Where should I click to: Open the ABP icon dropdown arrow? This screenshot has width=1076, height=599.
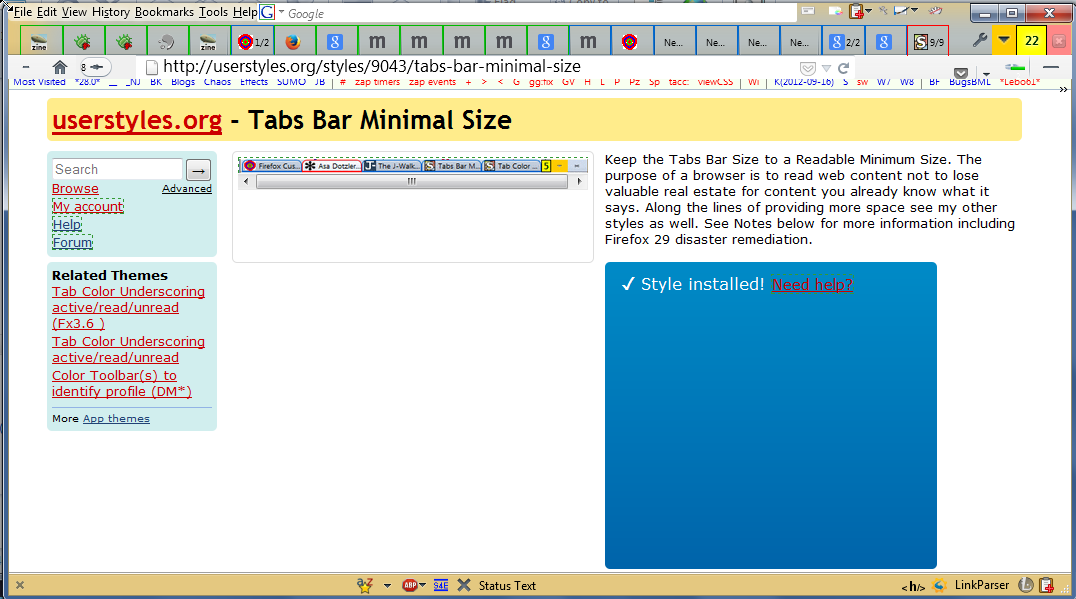coord(422,585)
